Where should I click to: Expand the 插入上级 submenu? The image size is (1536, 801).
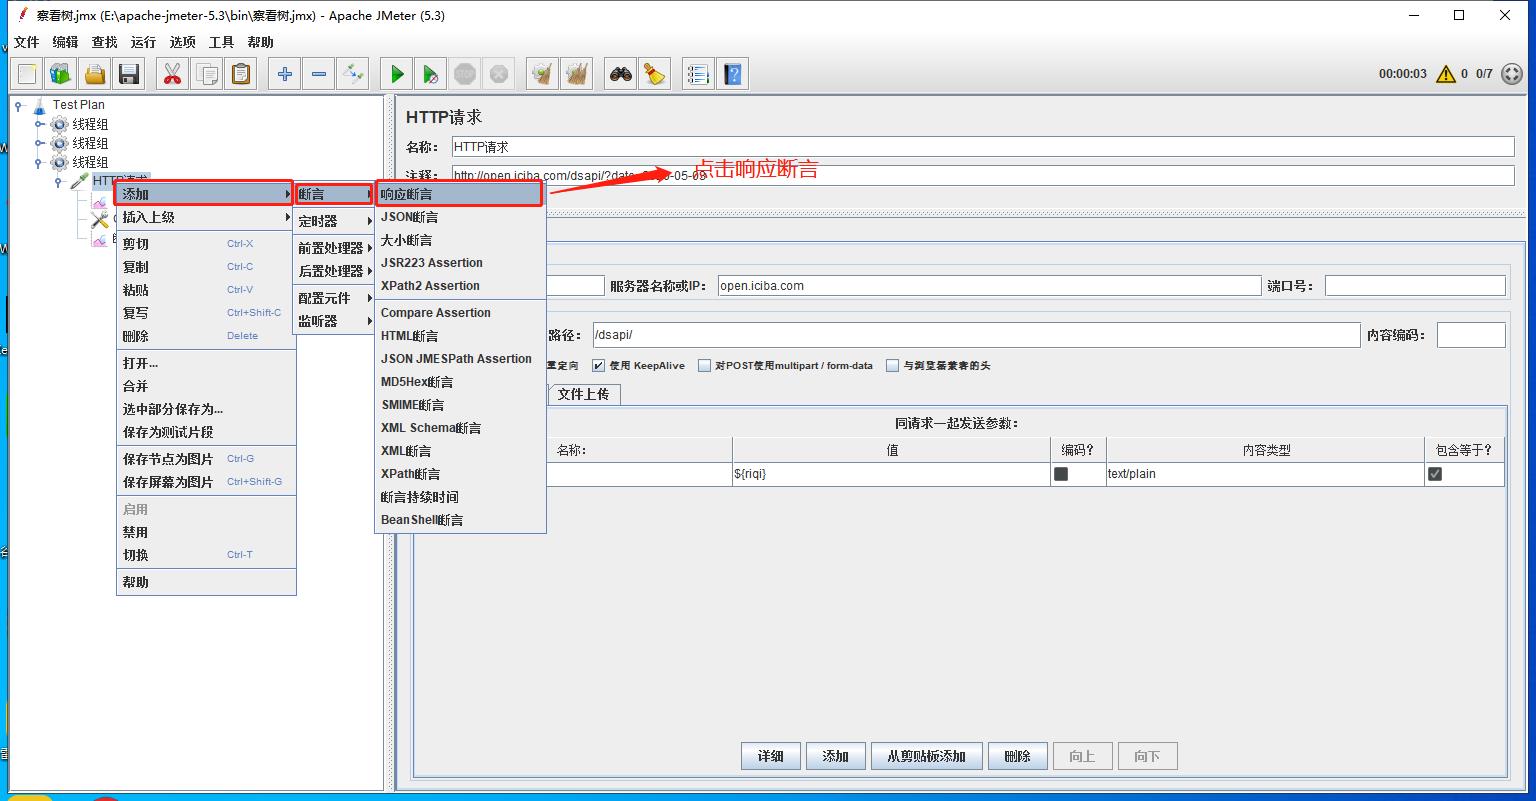point(206,217)
